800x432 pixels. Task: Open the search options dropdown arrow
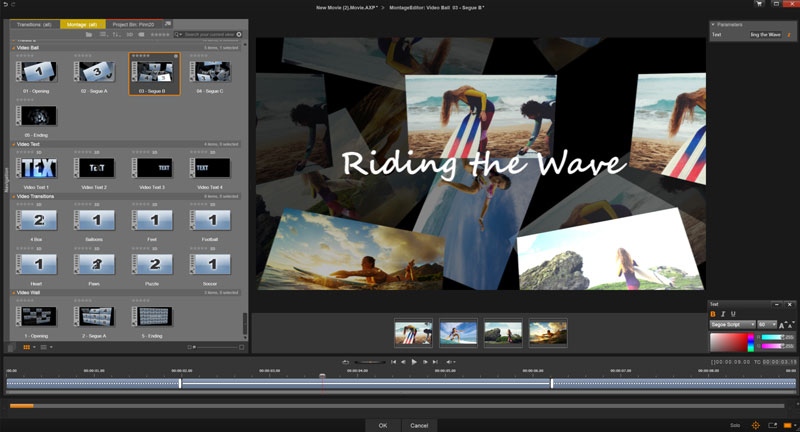tap(179, 35)
